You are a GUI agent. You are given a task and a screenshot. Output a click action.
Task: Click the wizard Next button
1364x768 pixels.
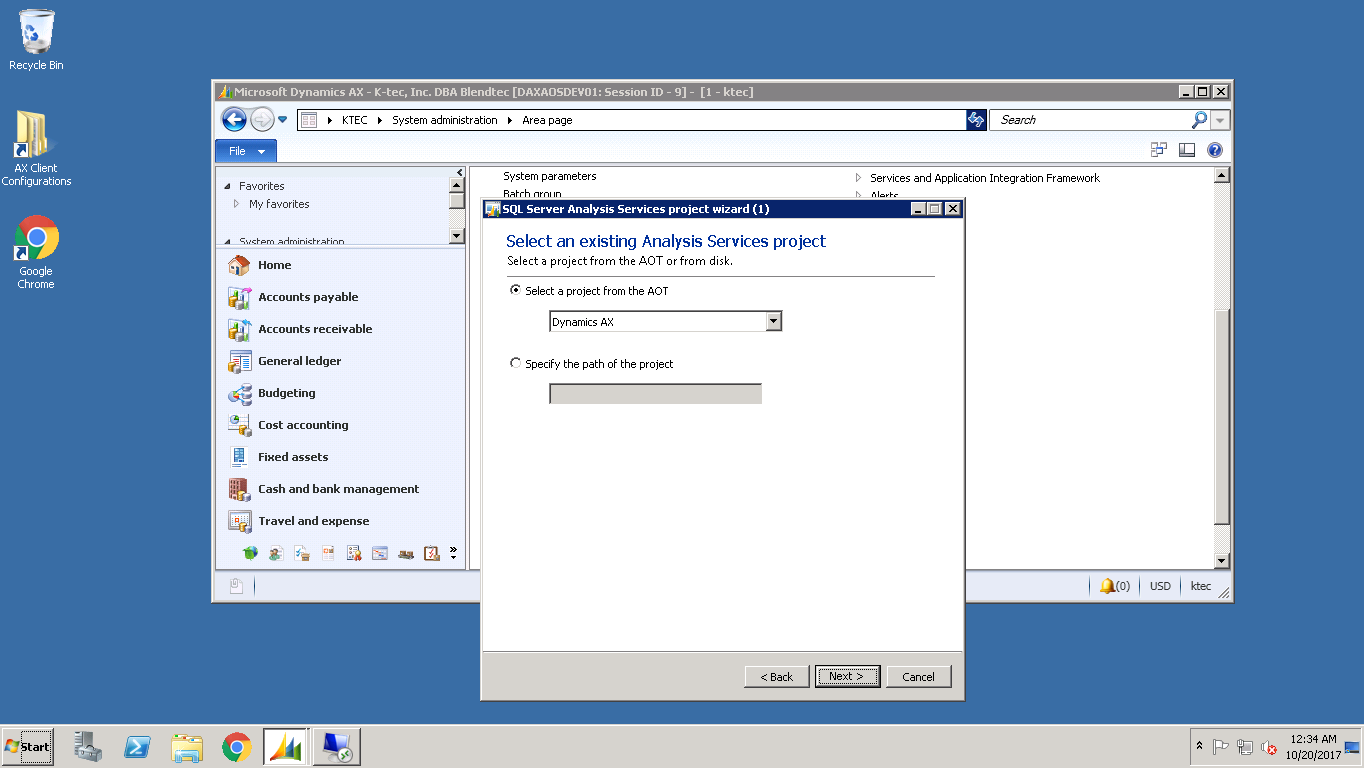coord(847,677)
